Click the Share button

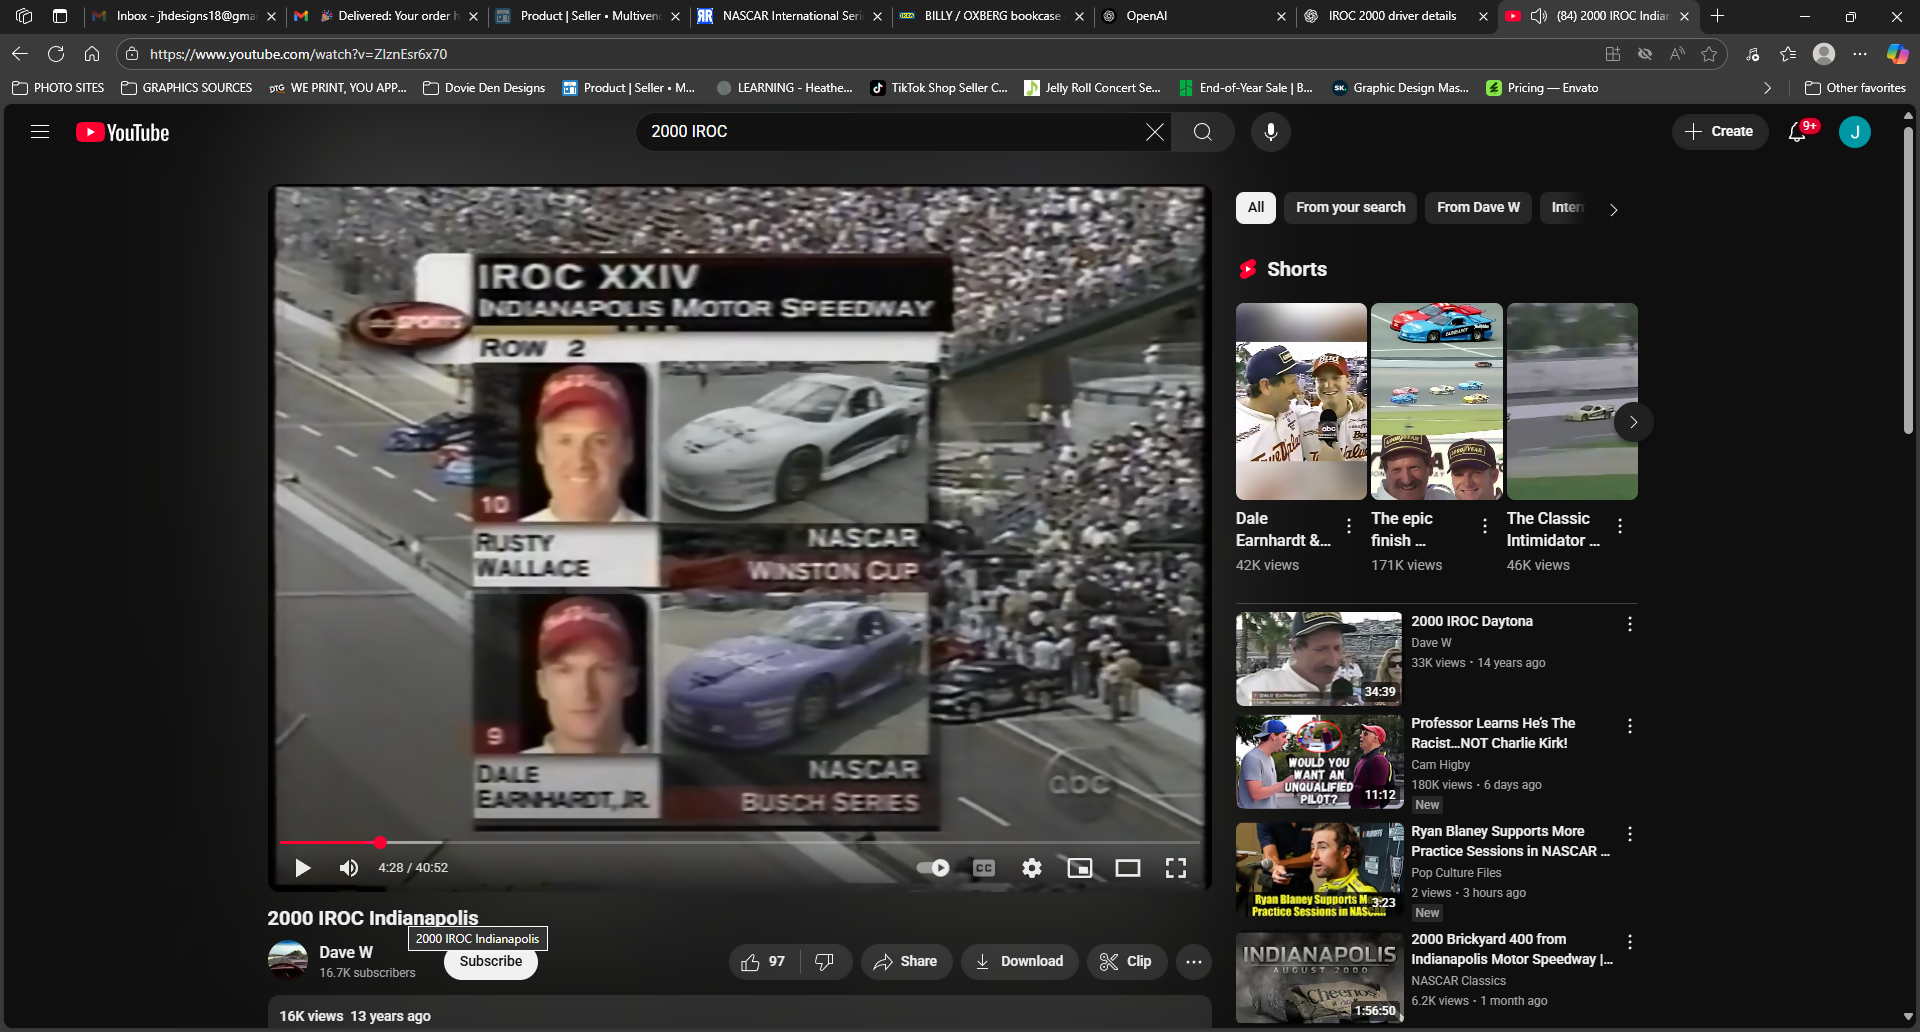(x=905, y=962)
